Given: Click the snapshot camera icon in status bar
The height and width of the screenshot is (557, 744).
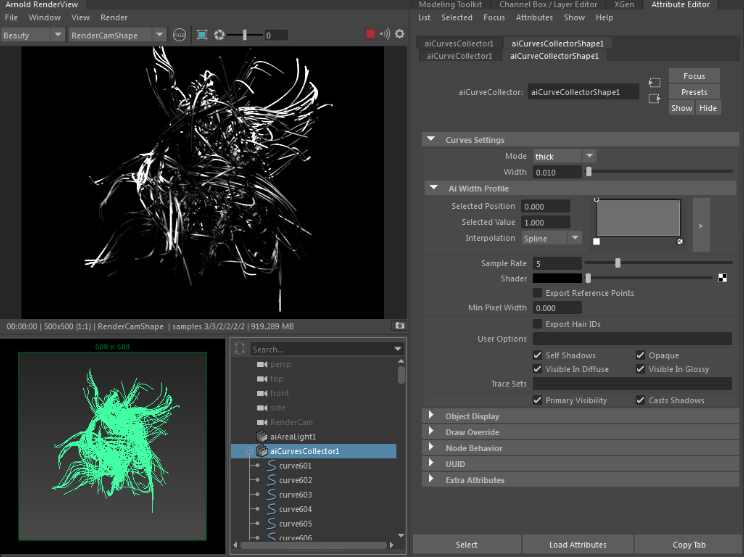Looking at the screenshot, I should [399, 326].
